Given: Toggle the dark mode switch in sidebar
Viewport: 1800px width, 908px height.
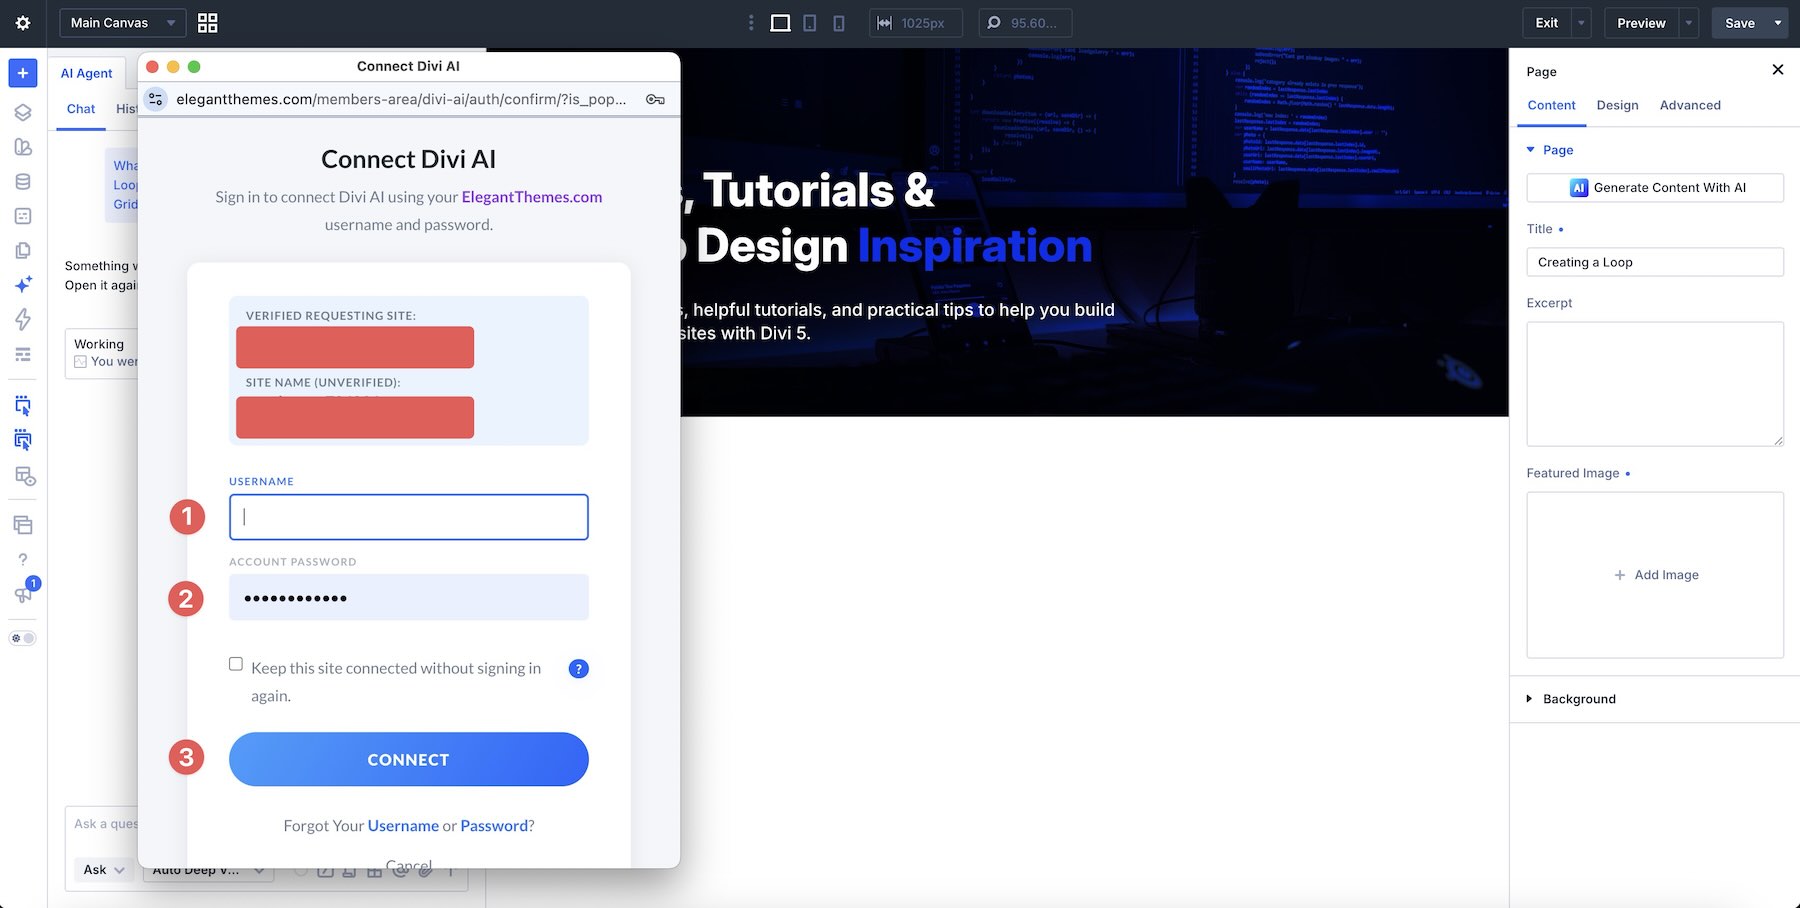Looking at the screenshot, I should click(23, 638).
